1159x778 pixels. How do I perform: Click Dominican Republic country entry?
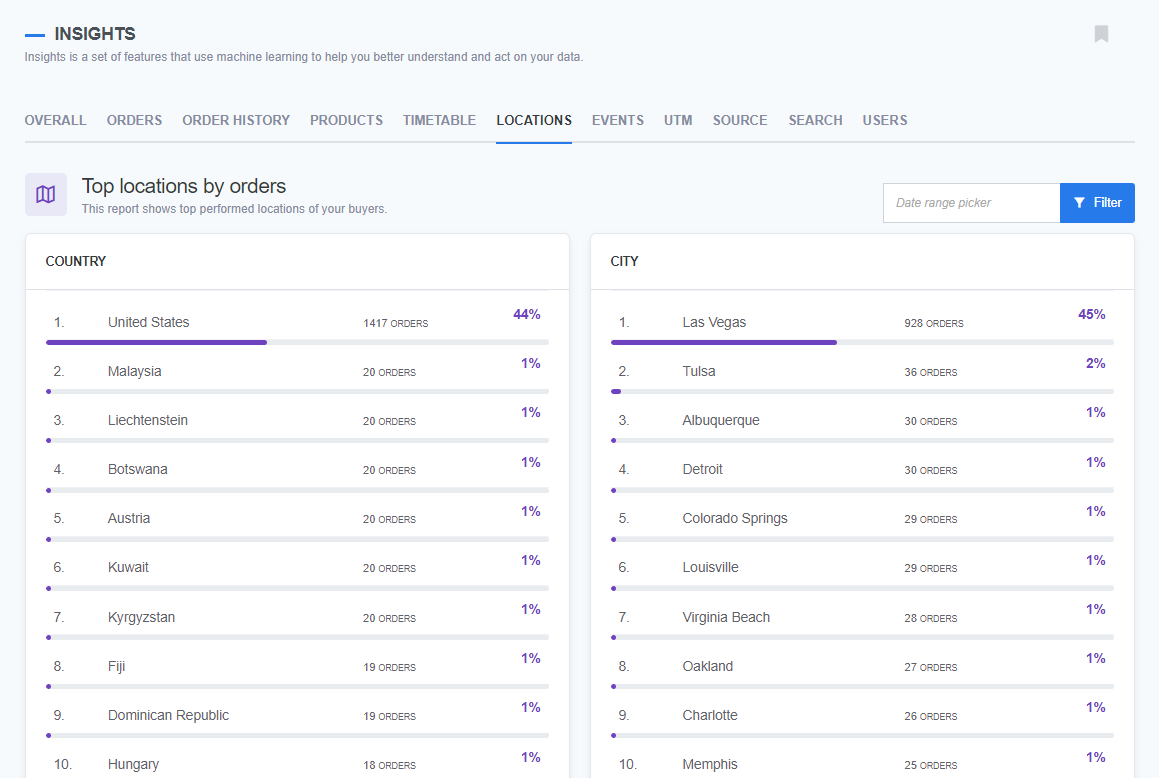click(297, 715)
